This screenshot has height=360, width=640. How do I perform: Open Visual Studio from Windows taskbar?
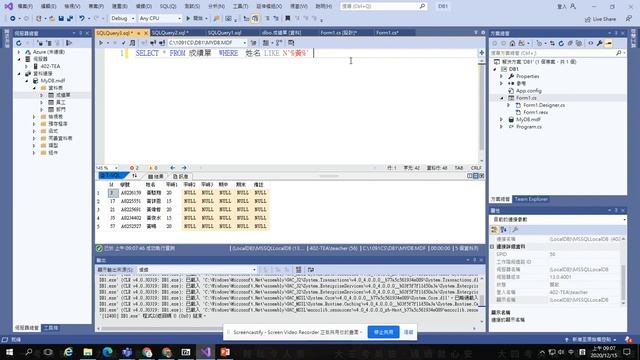pyautogui.click(x=205, y=352)
